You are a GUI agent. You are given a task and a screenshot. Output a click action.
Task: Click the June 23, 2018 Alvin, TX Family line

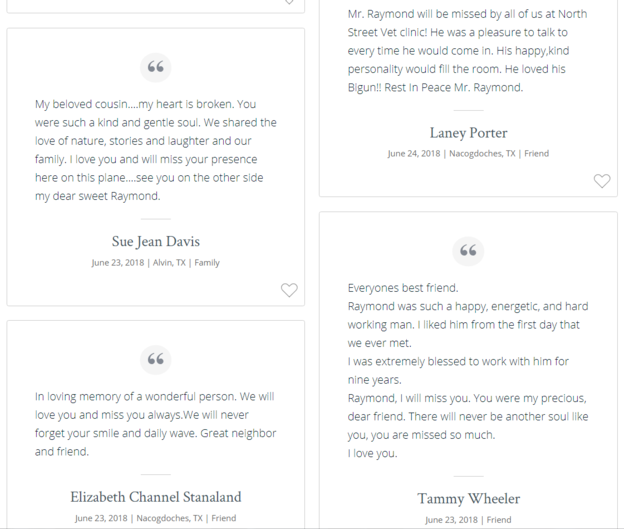tap(156, 263)
